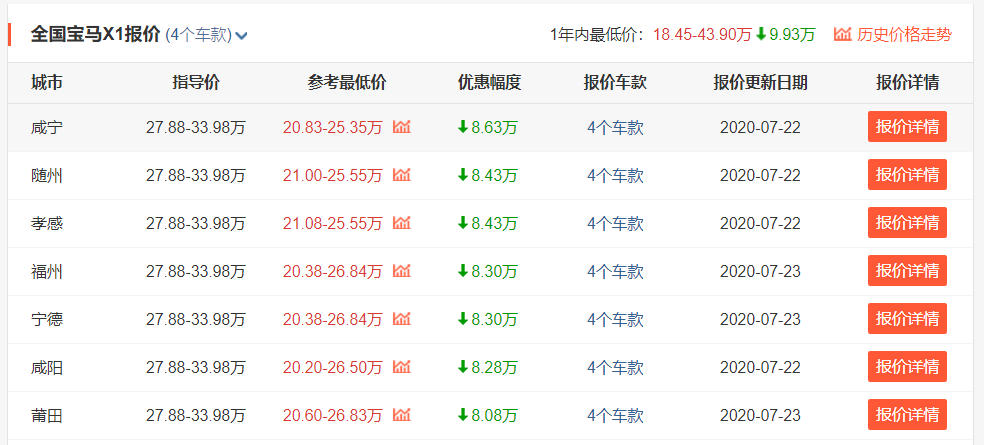Click discount 8.30万 in 宁德 row

488,319
